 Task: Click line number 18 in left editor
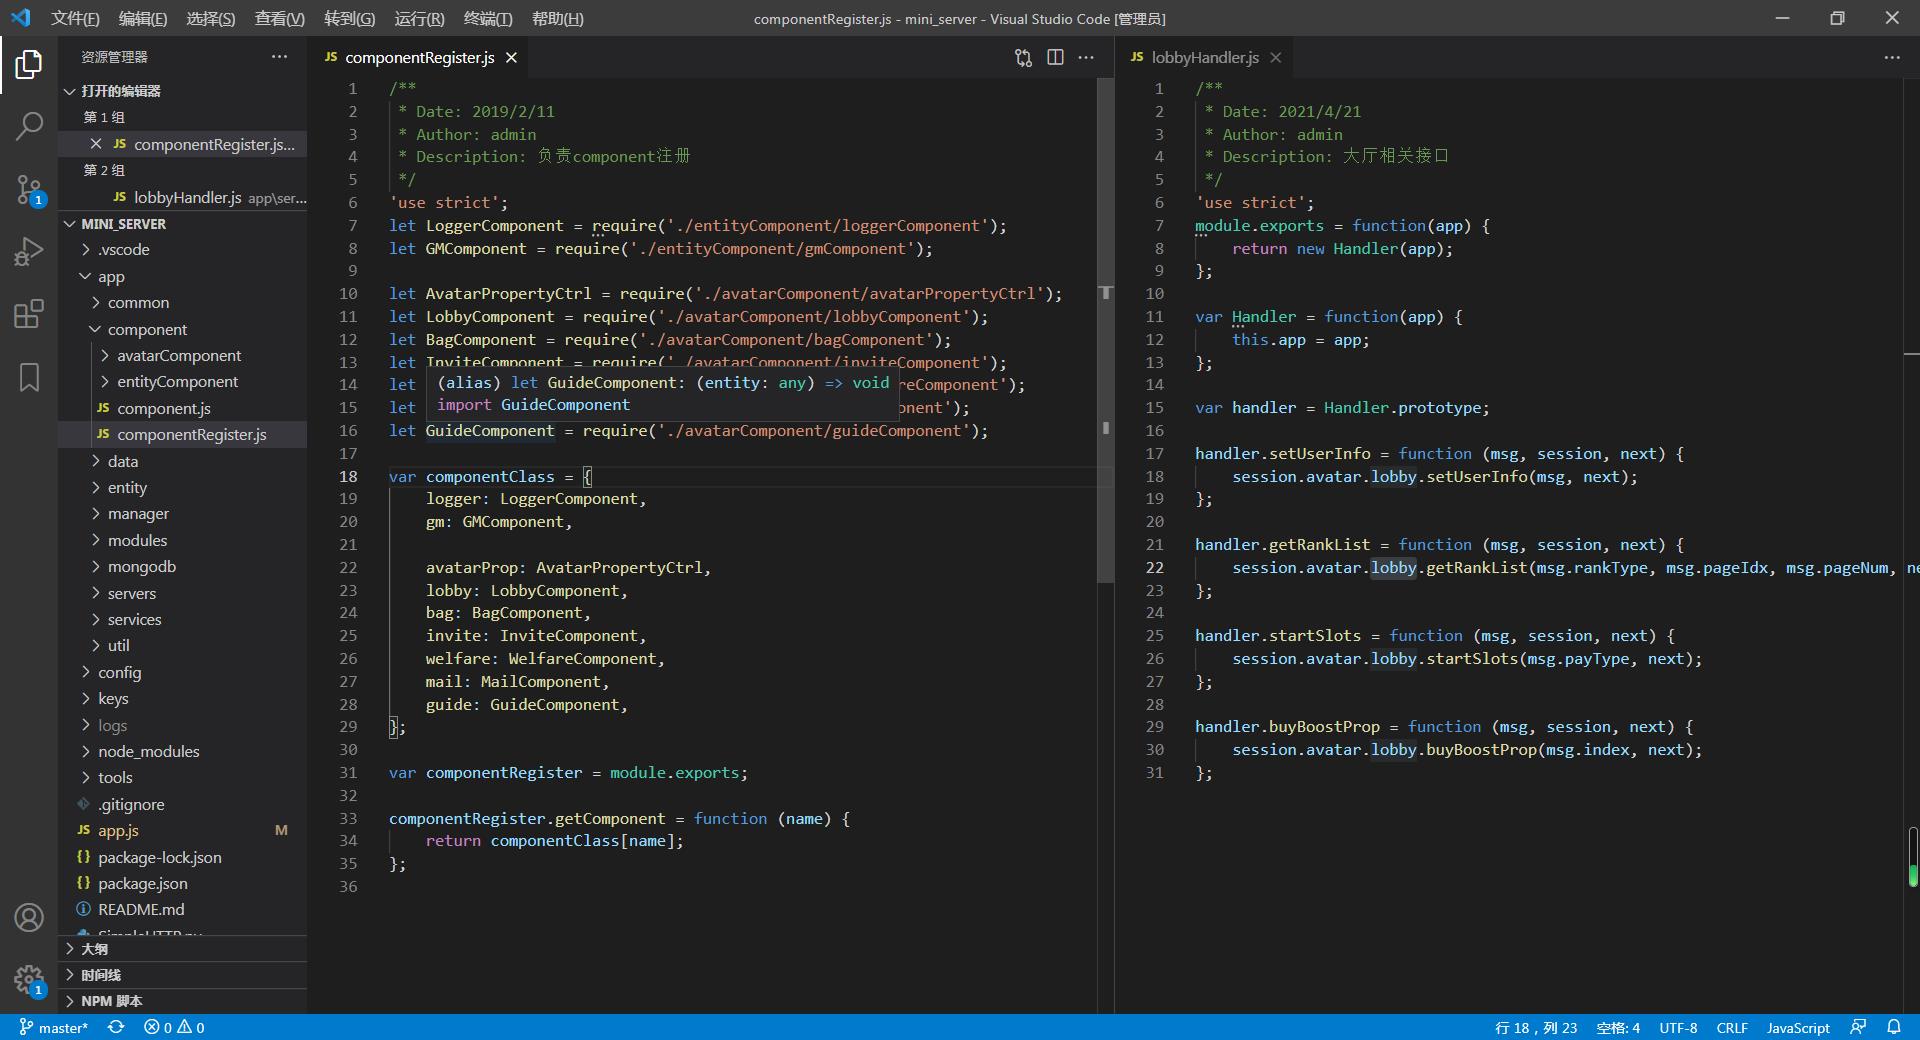pyautogui.click(x=348, y=477)
